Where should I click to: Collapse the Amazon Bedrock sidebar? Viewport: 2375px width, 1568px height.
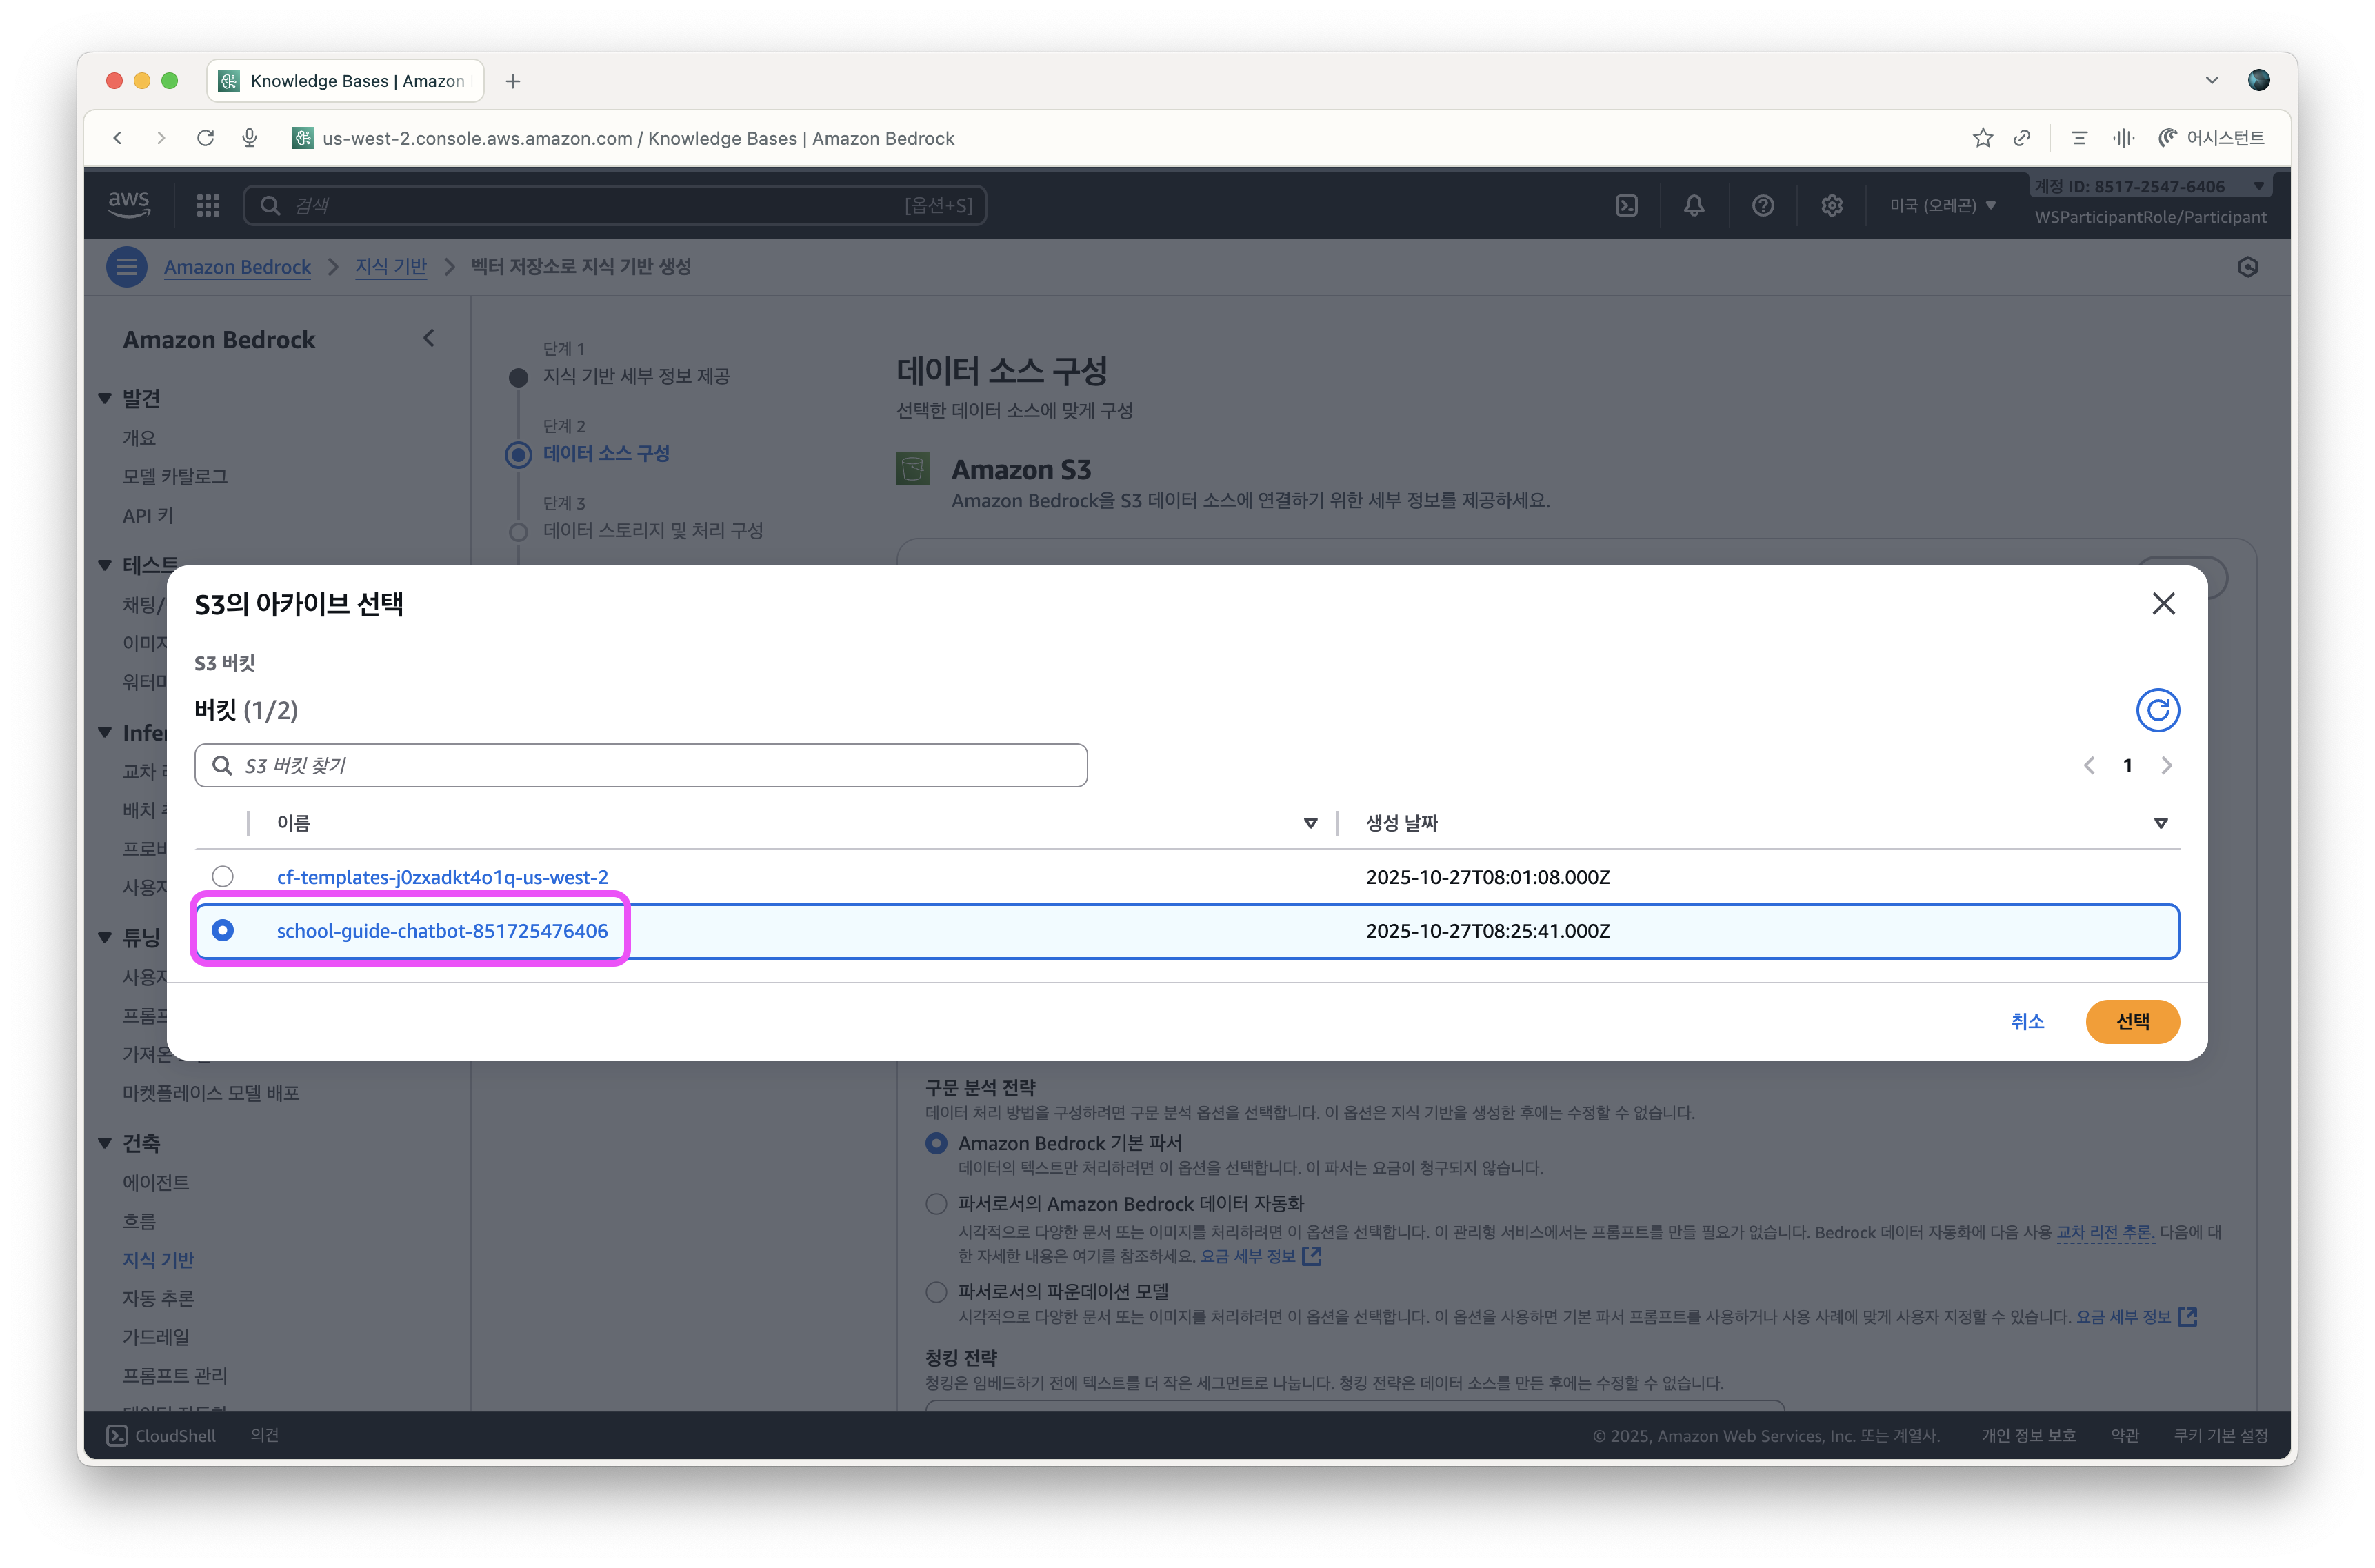pyautogui.click(x=429, y=339)
